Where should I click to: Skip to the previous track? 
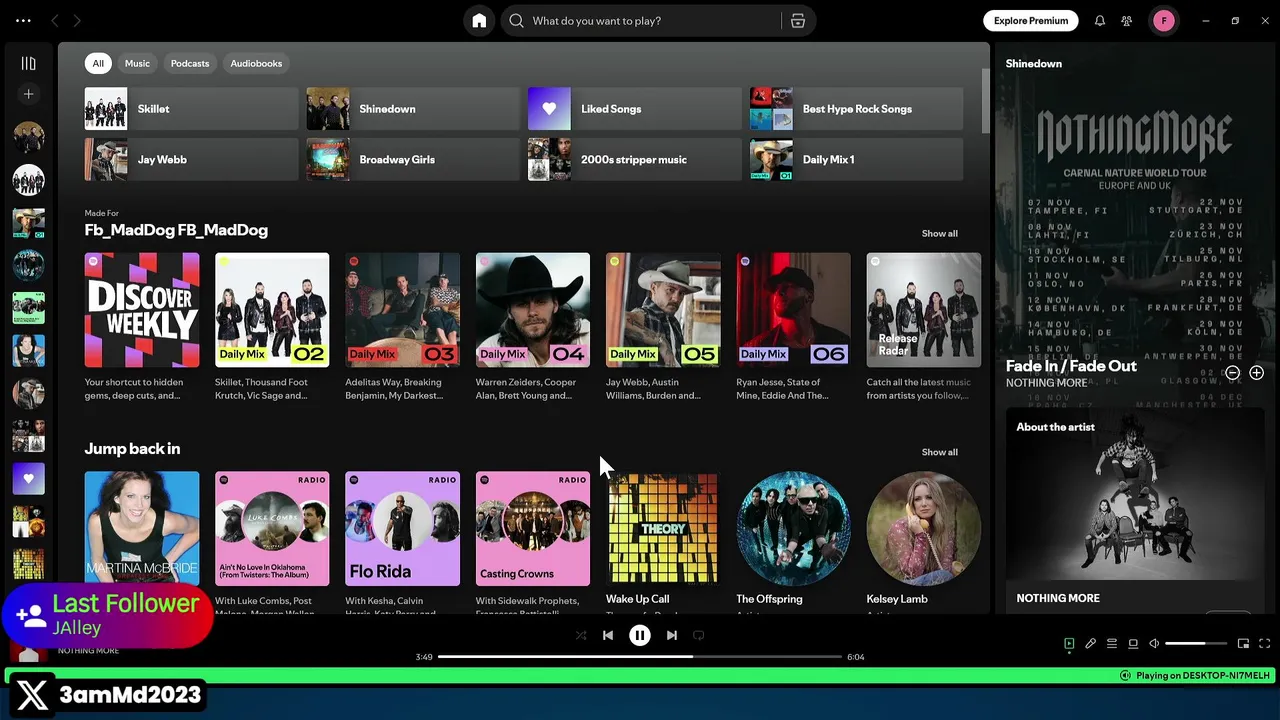(x=608, y=635)
